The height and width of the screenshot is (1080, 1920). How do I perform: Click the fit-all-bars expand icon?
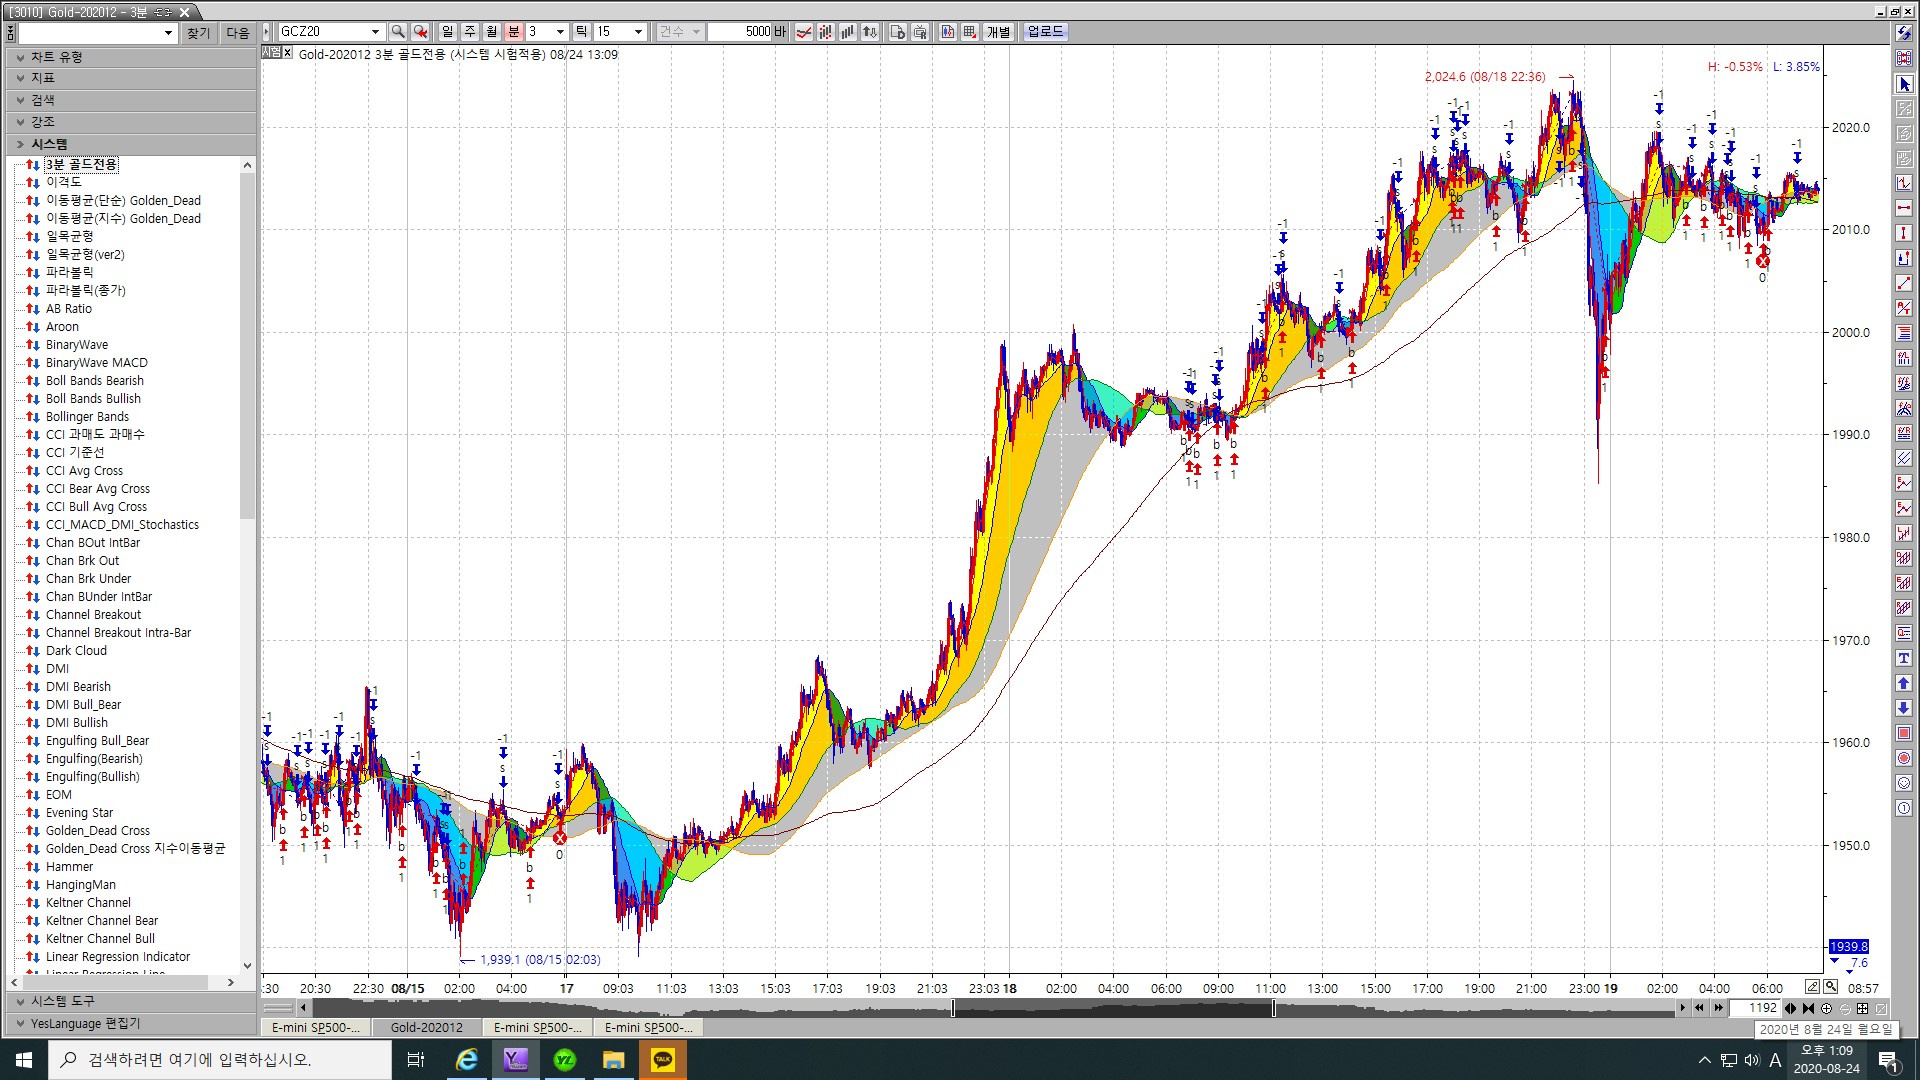(1862, 1008)
